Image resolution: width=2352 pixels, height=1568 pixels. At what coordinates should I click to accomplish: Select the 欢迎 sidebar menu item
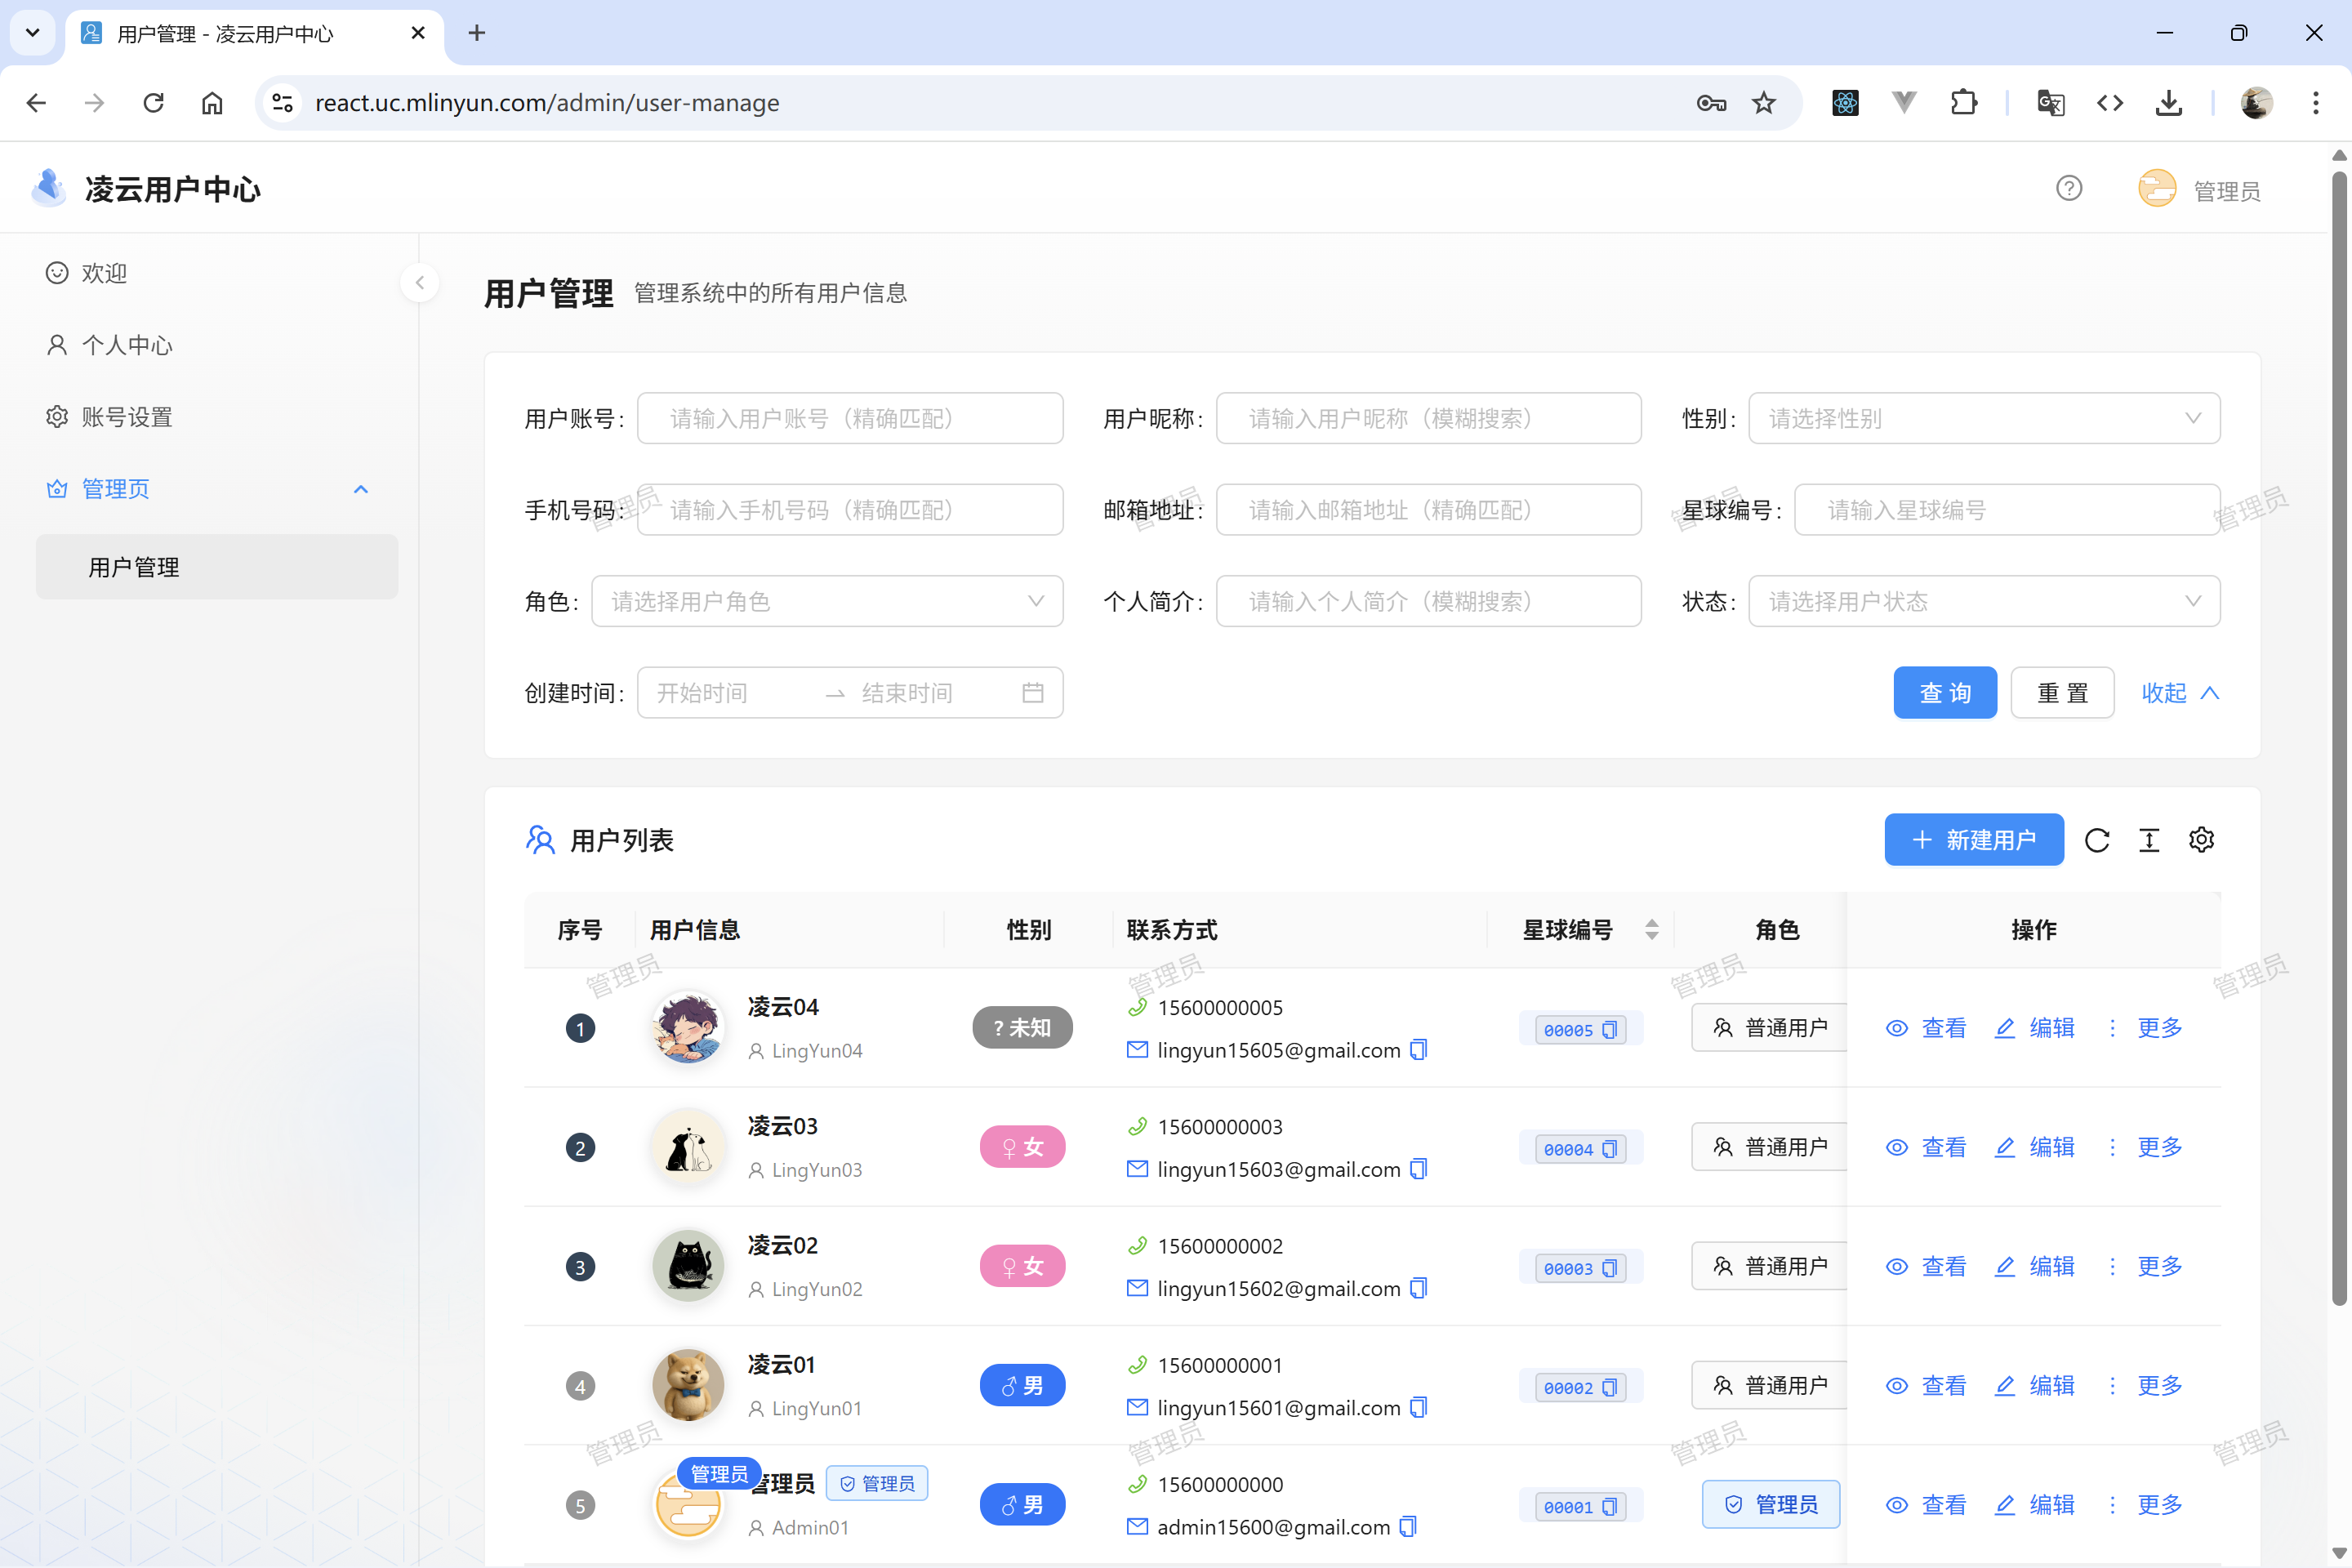(104, 272)
